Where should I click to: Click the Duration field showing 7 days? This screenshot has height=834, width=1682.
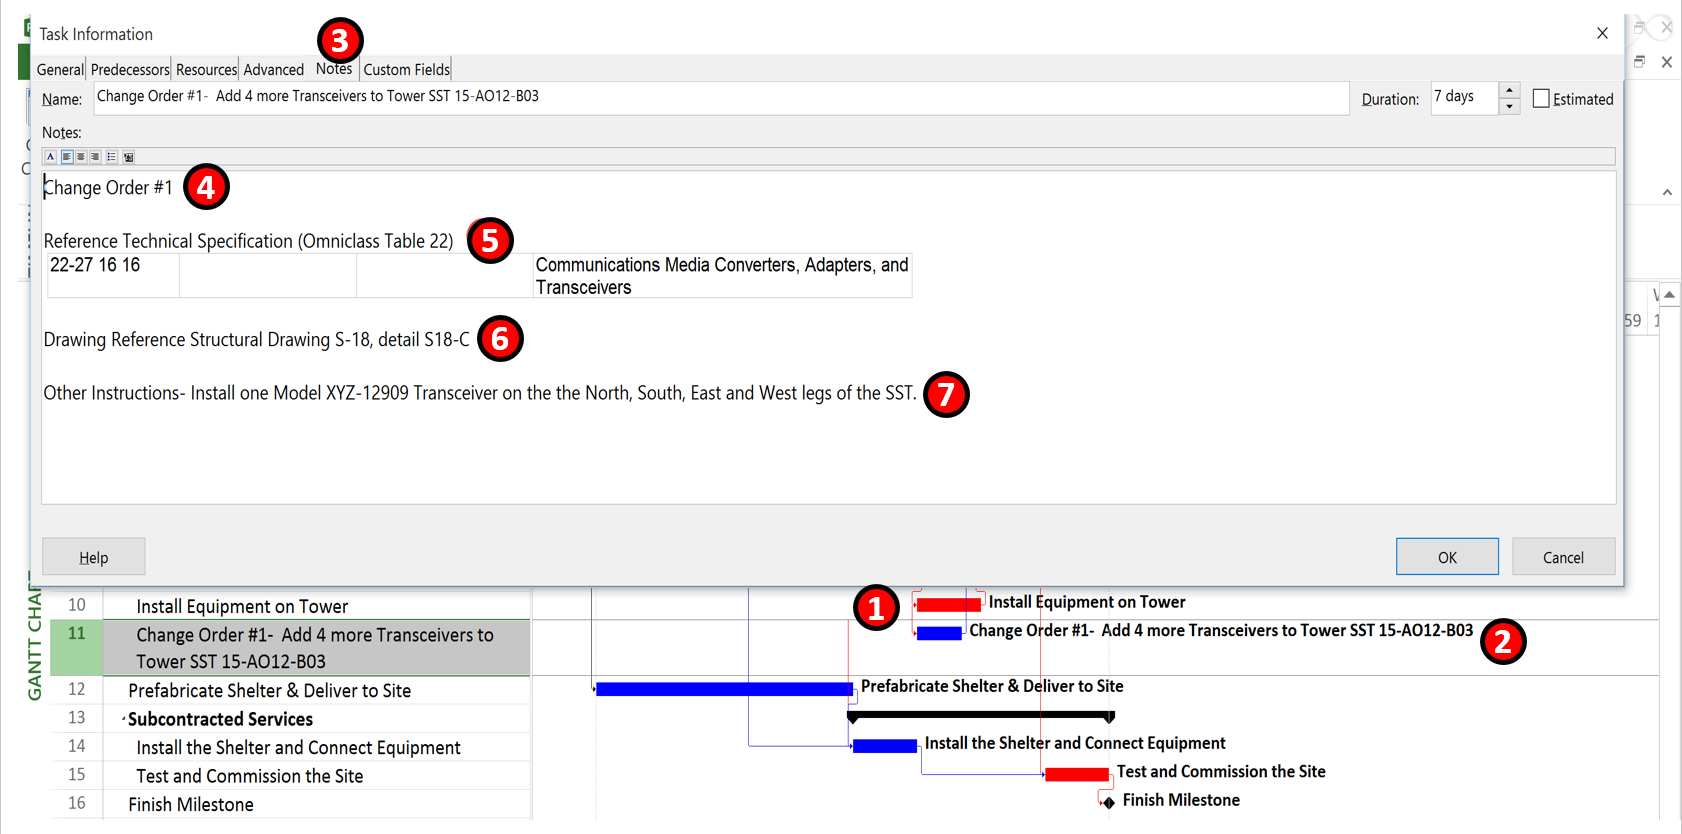coord(1464,98)
